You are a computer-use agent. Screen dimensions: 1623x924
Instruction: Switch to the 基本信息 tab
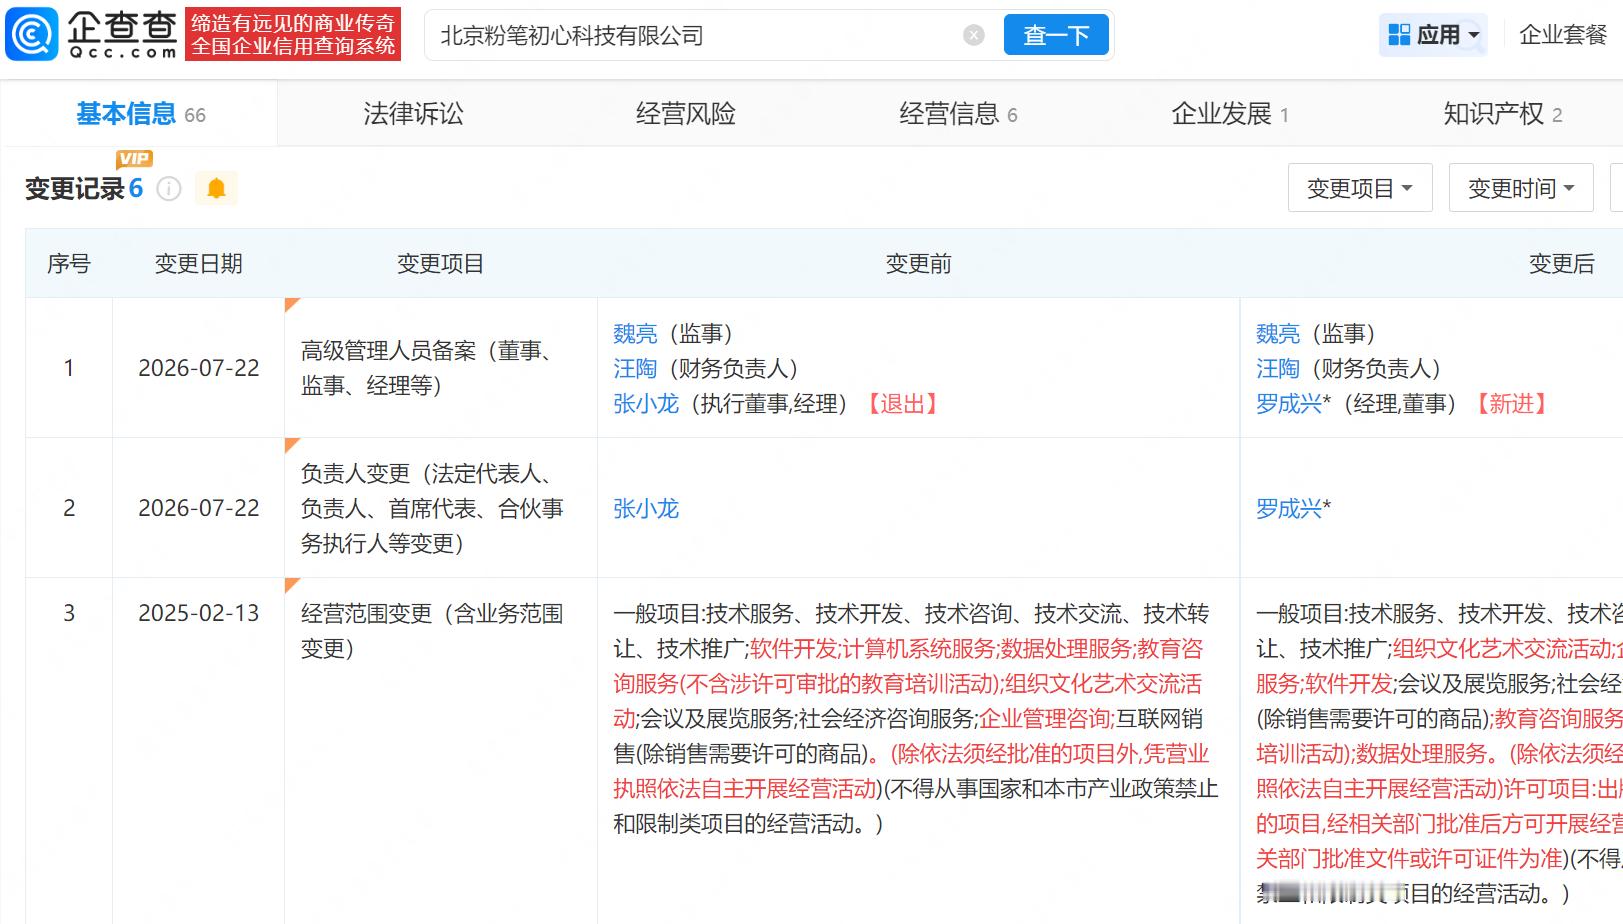[x=141, y=114]
